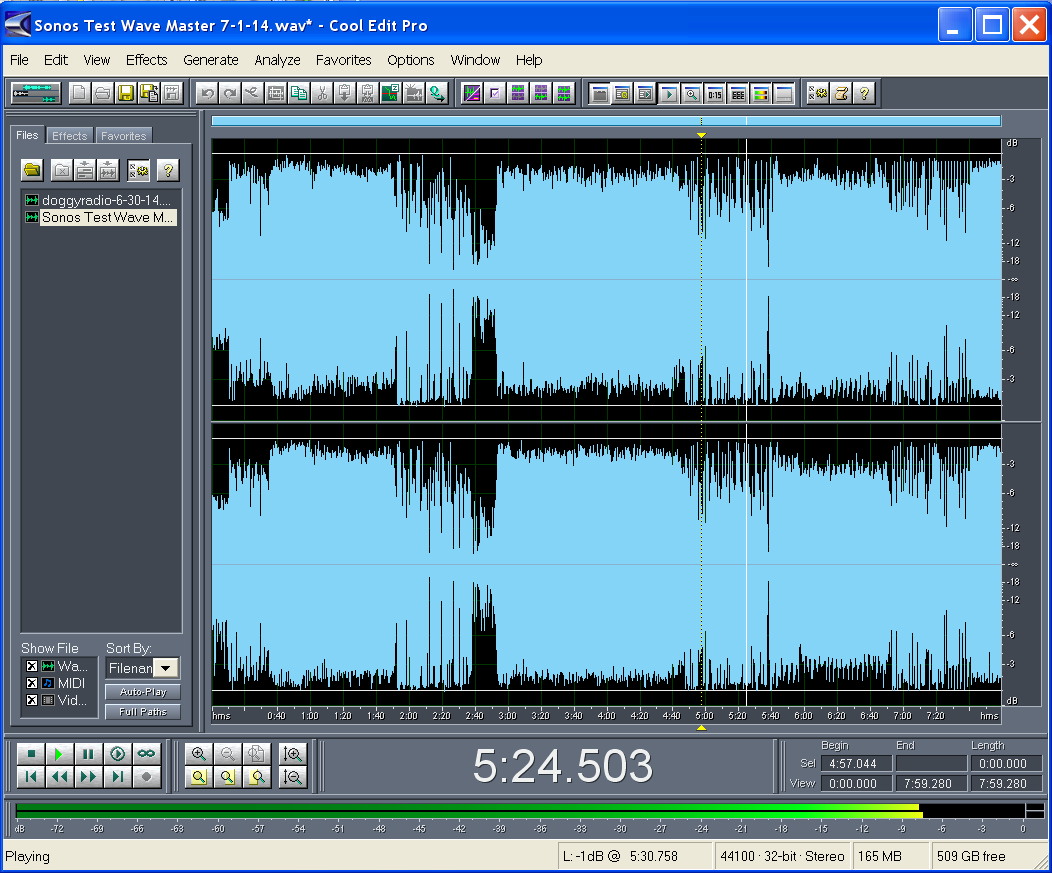This screenshot has width=1052, height=873.
Task: Click the Sel Begin time field 4:57.044
Action: click(x=856, y=764)
